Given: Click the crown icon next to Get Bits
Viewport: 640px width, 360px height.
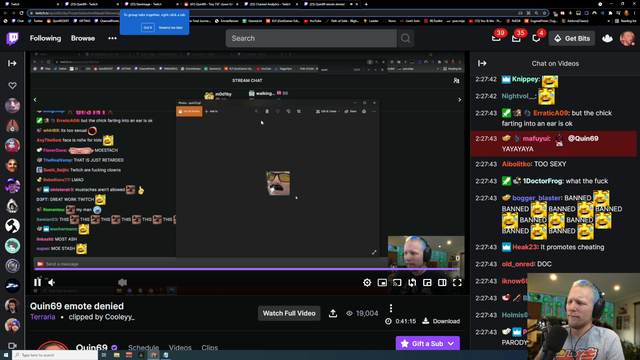Looking at the screenshot, I should pyautogui.click(x=607, y=38).
